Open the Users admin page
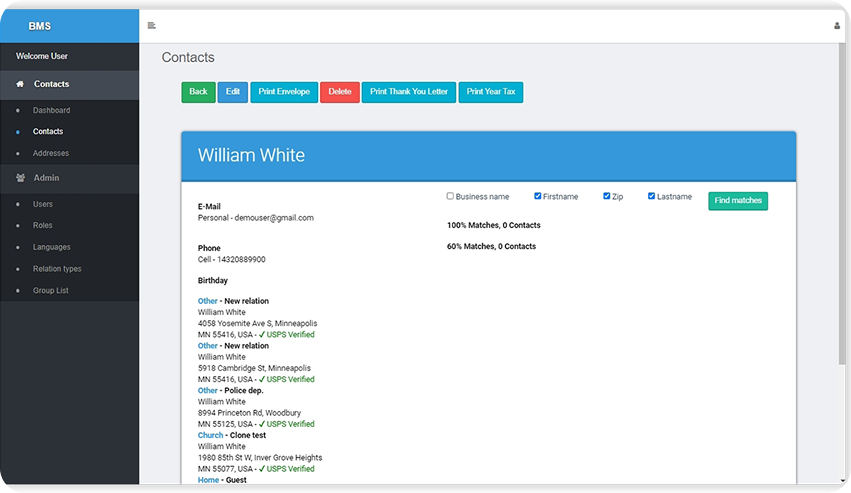 [43, 204]
